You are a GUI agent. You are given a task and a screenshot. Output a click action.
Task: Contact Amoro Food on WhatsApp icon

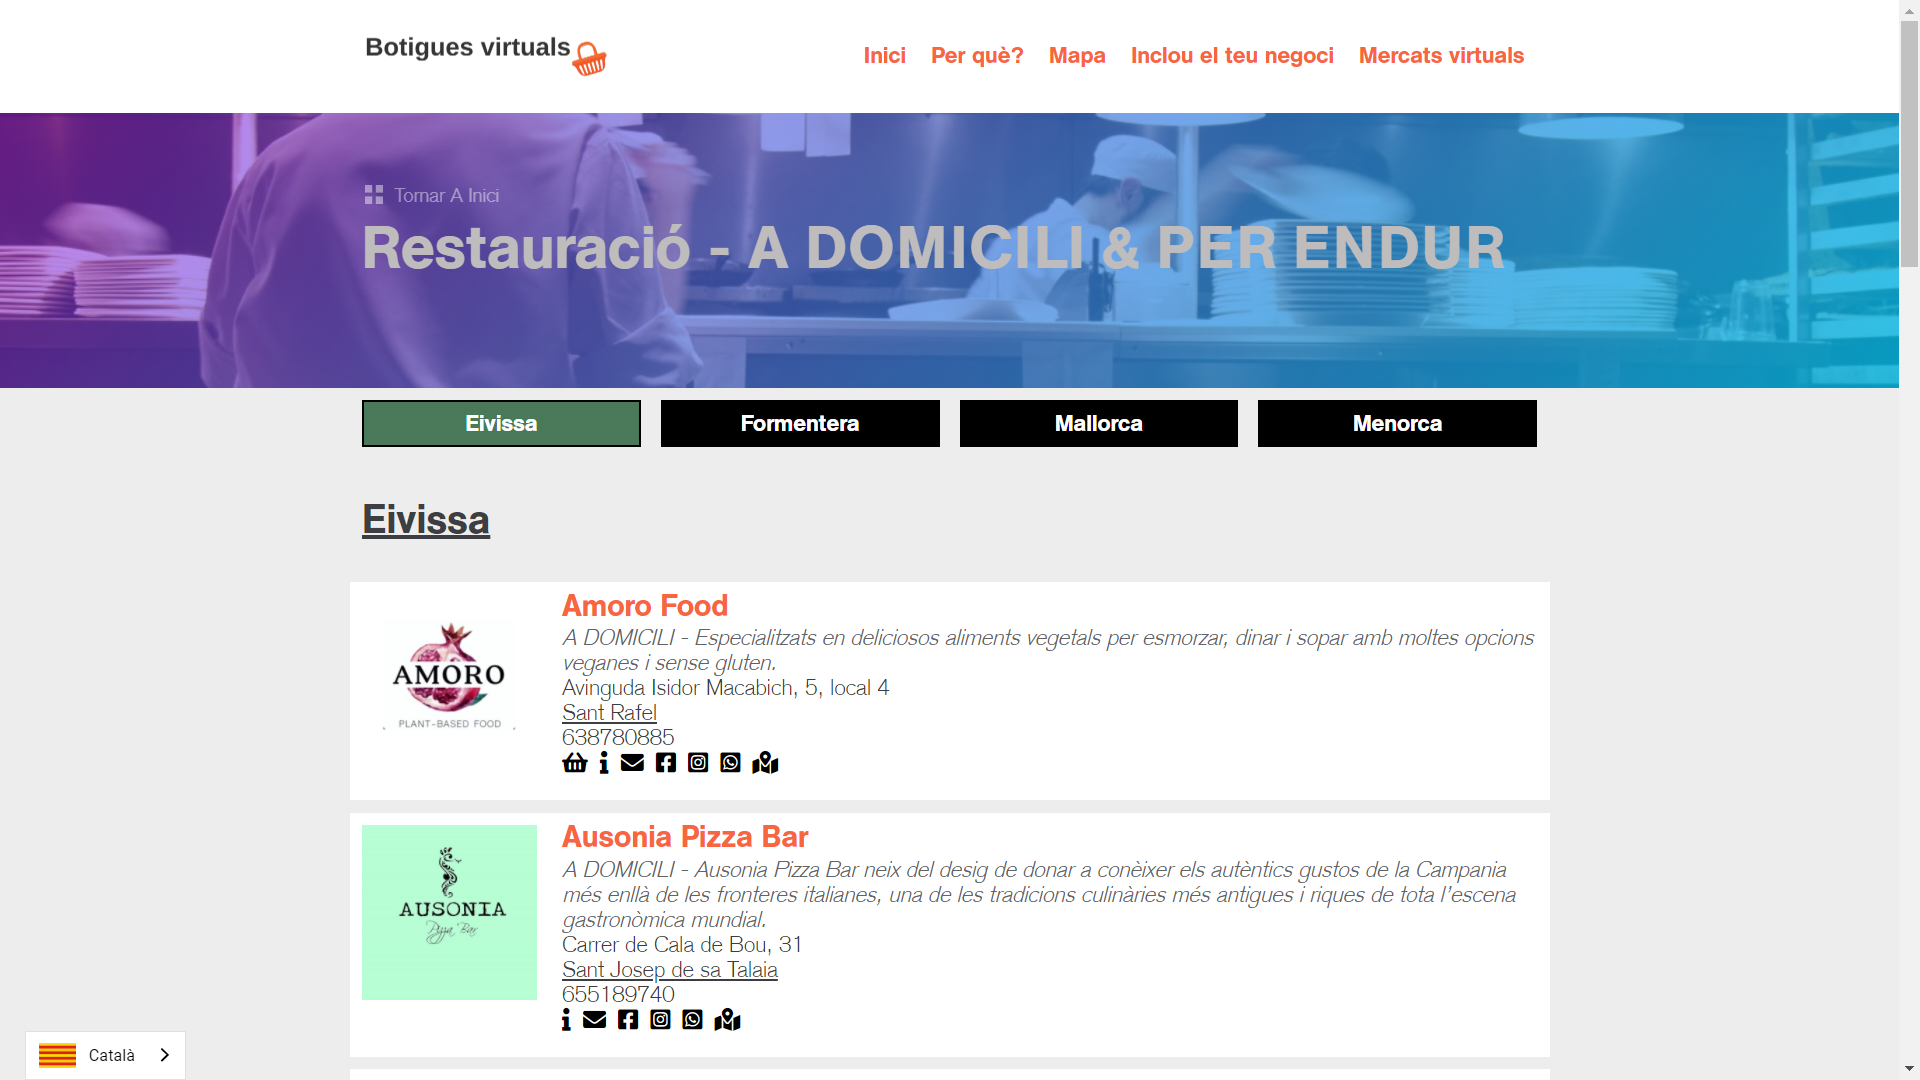pos(731,763)
